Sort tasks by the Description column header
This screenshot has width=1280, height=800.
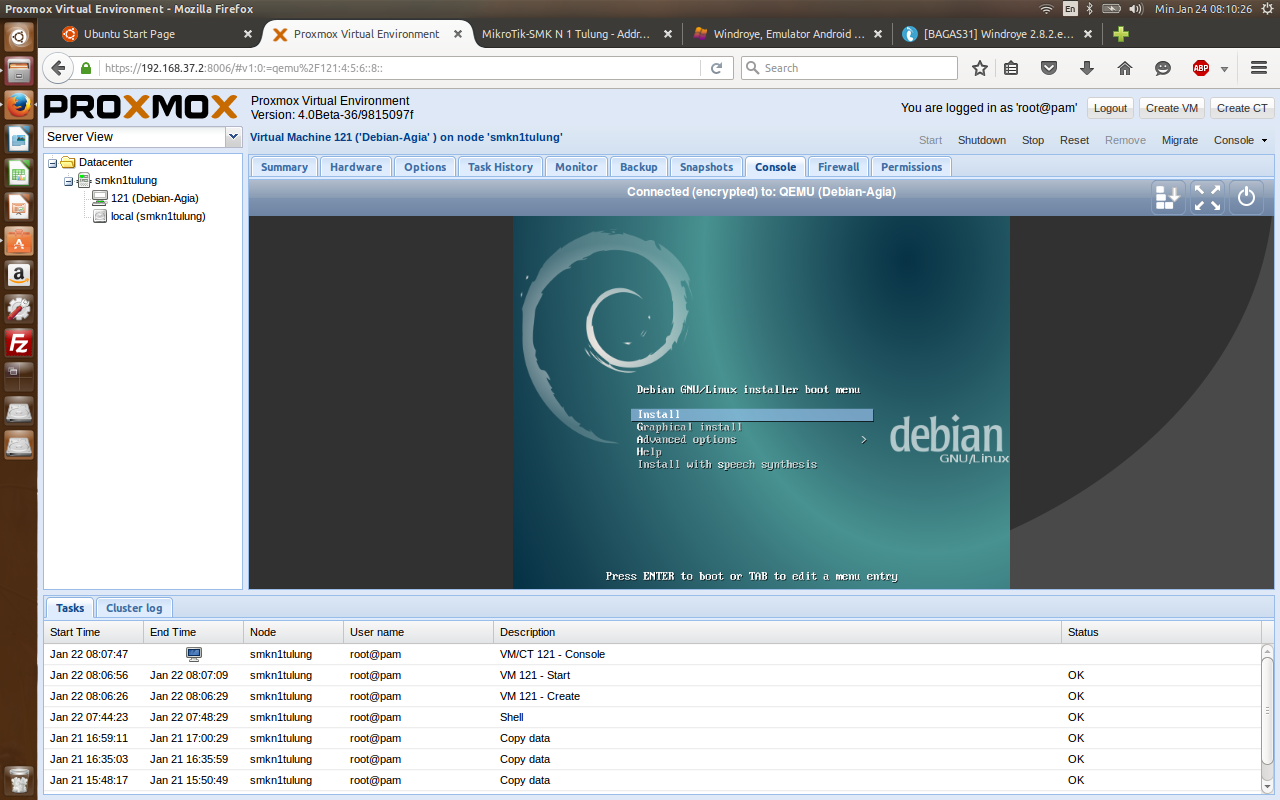point(777,632)
